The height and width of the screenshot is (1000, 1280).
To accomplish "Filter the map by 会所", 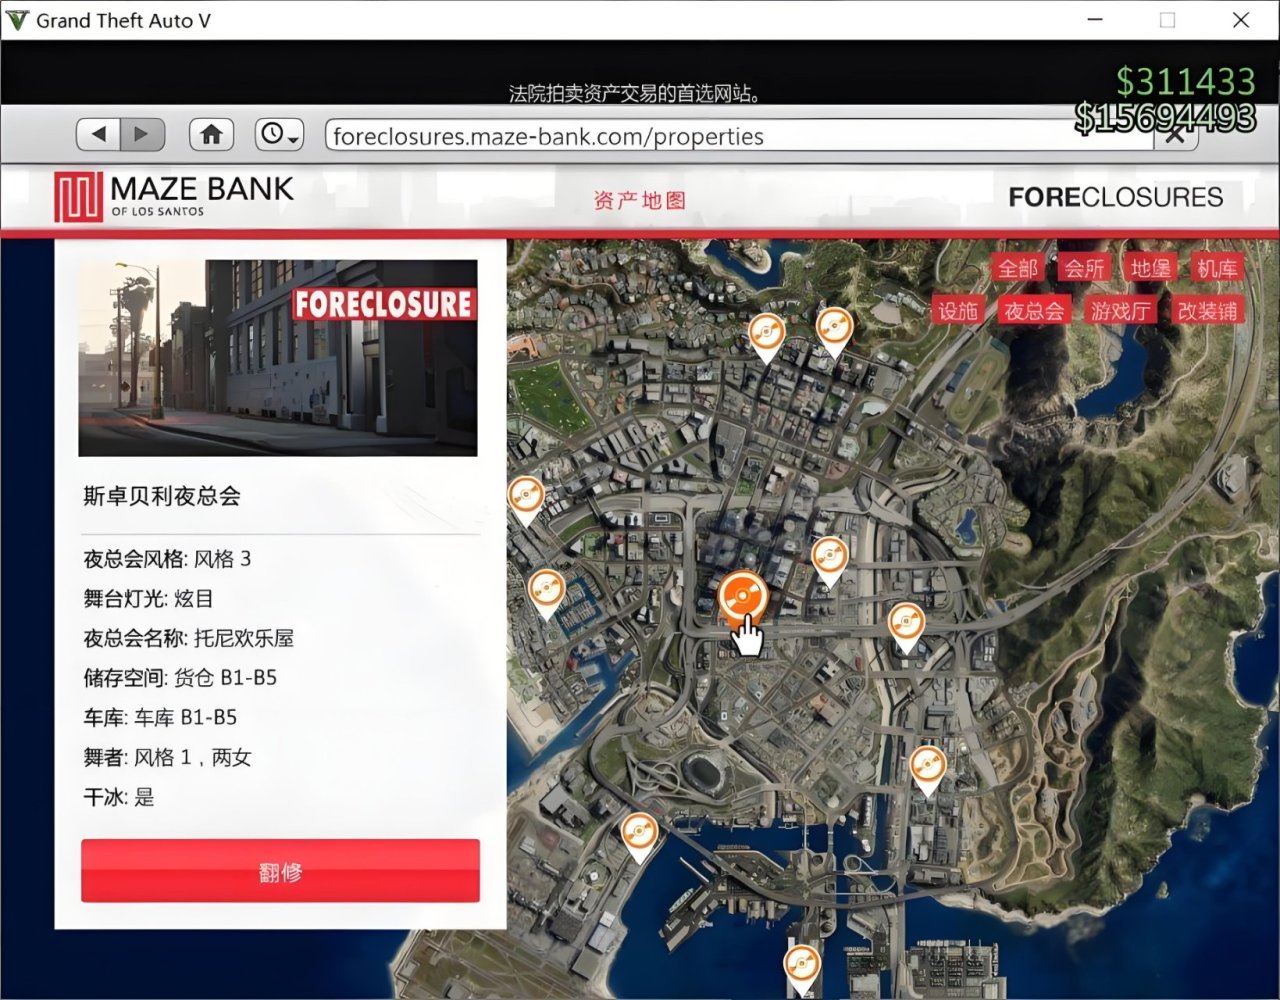I will pyautogui.click(x=1084, y=268).
